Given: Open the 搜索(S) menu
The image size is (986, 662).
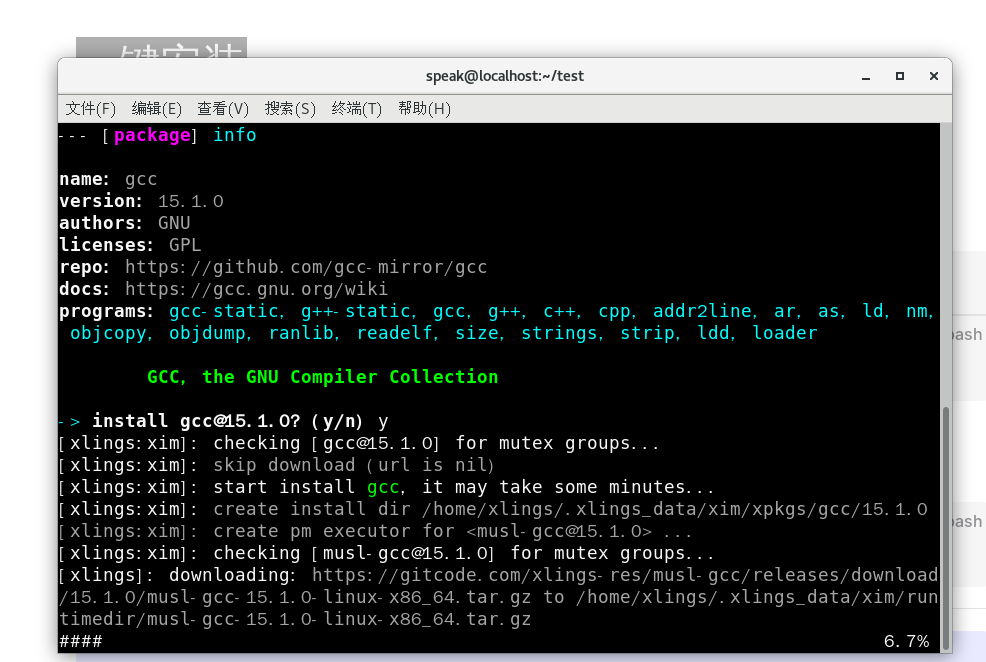Looking at the screenshot, I should (290, 109).
